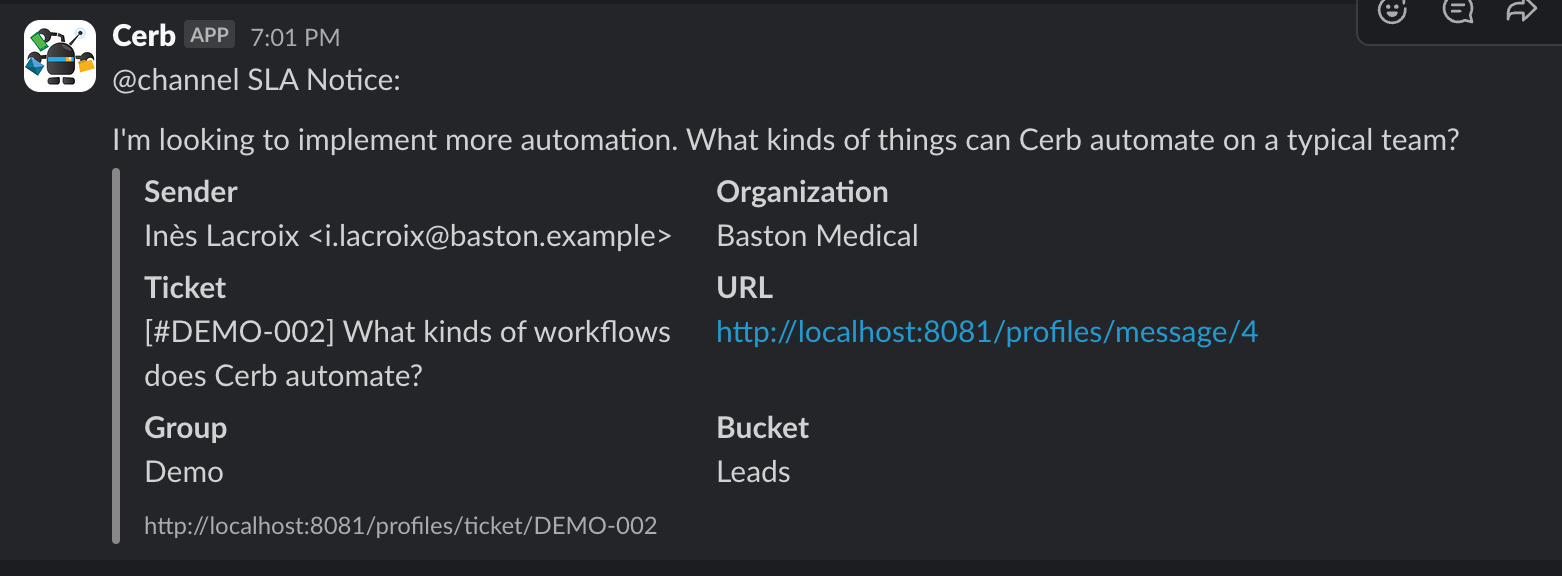Select the Bucket field label
Image resolution: width=1562 pixels, height=576 pixels.
point(763,428)
